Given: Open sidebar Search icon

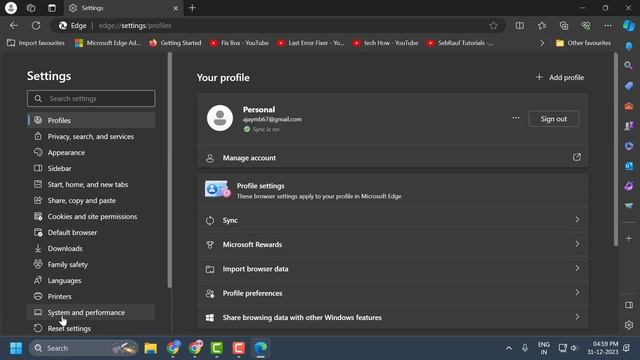Looking at the screenshot, I should coord(629,65).
